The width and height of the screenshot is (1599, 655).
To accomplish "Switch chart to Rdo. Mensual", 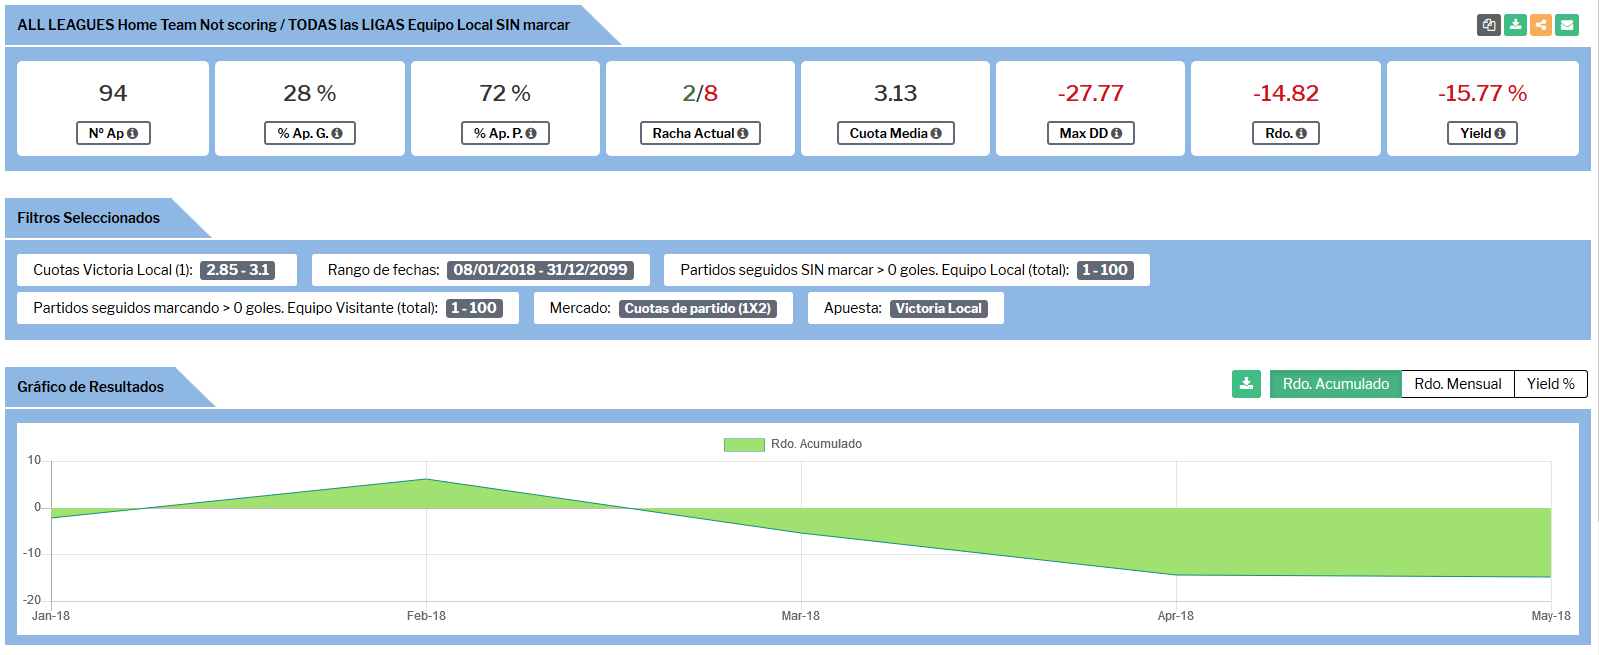I will [1457, 384].
